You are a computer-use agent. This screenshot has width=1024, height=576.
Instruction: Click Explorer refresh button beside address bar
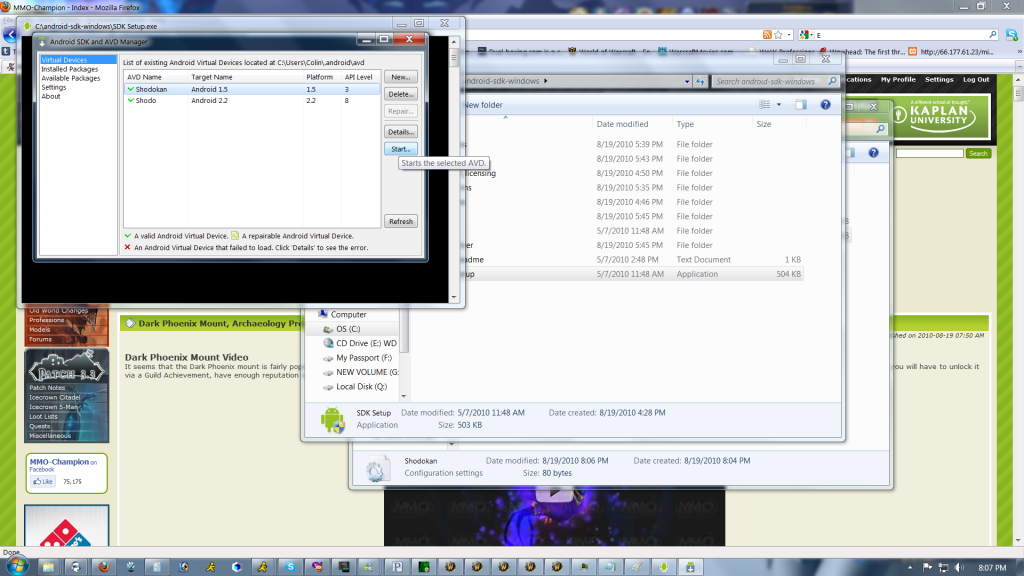[x=699, y=82]
